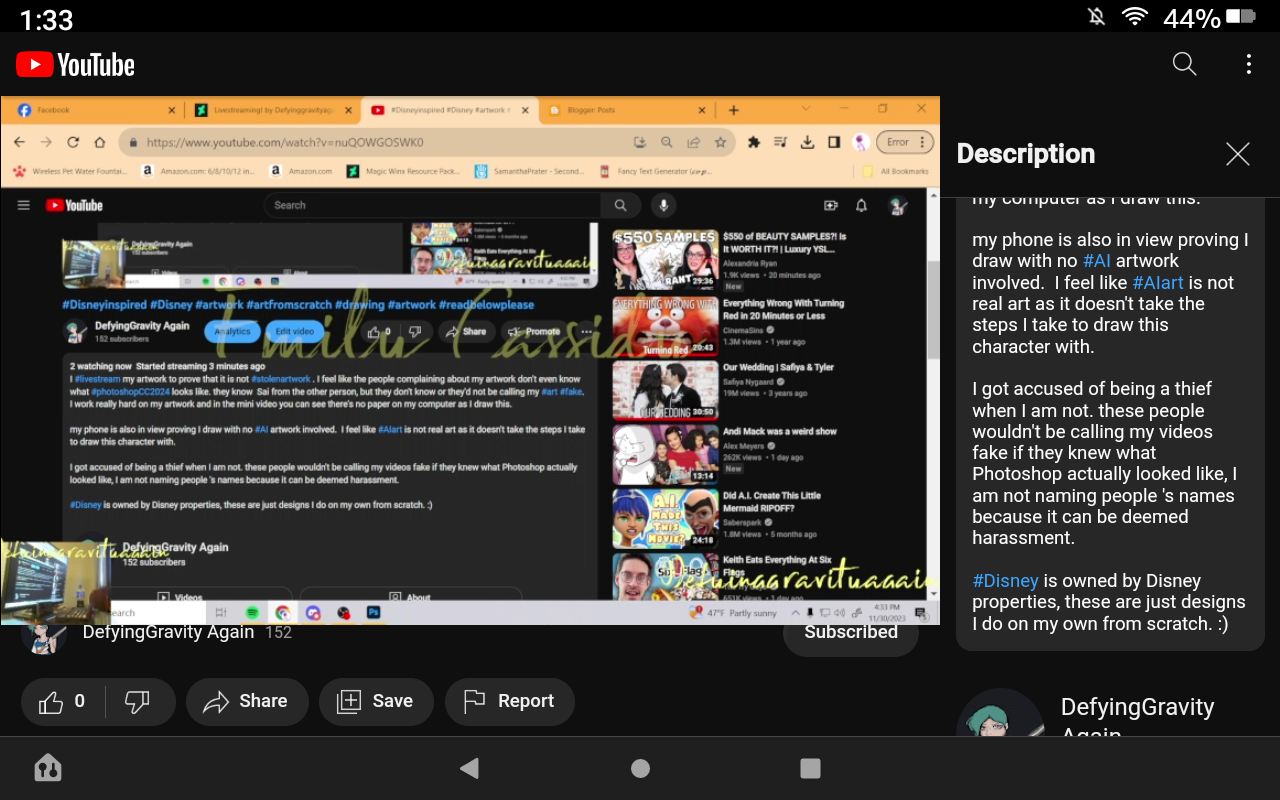The height and width of the screenshot is (800, 1280).
Task: Dislike the video with the thumbs-down button
Action: click(137, 701)
